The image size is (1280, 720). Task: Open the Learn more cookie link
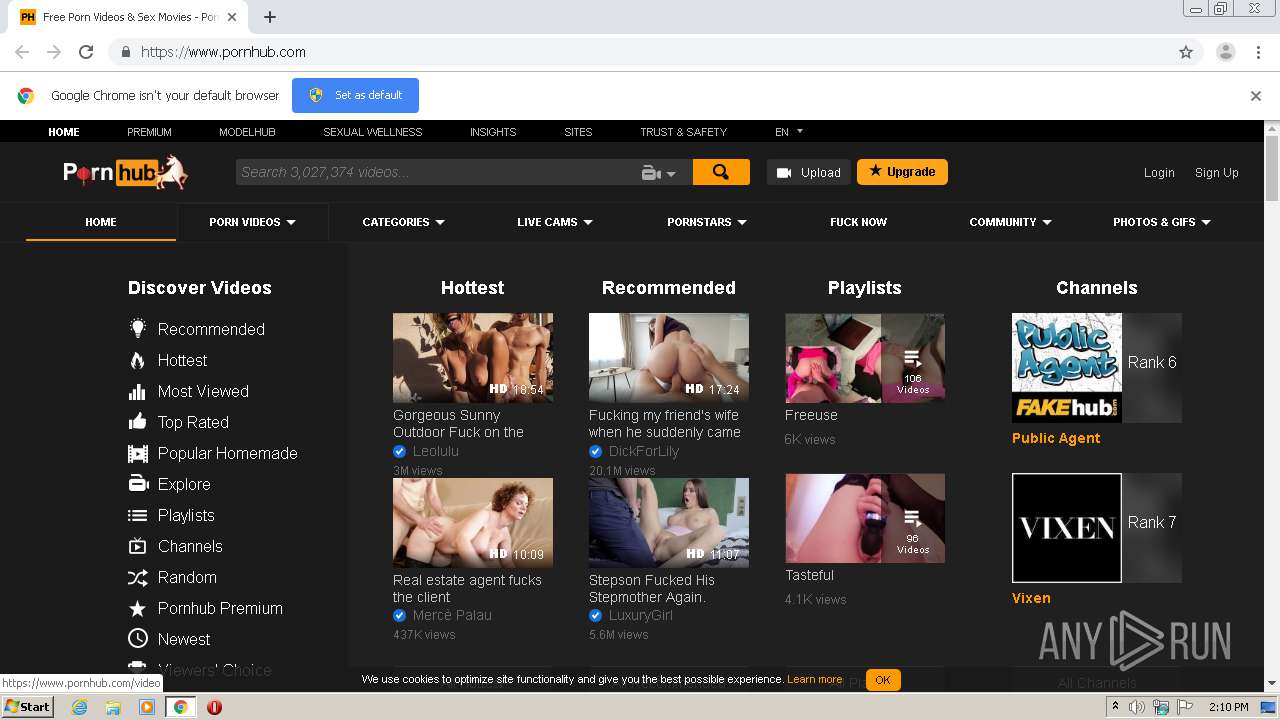(814, 680)
